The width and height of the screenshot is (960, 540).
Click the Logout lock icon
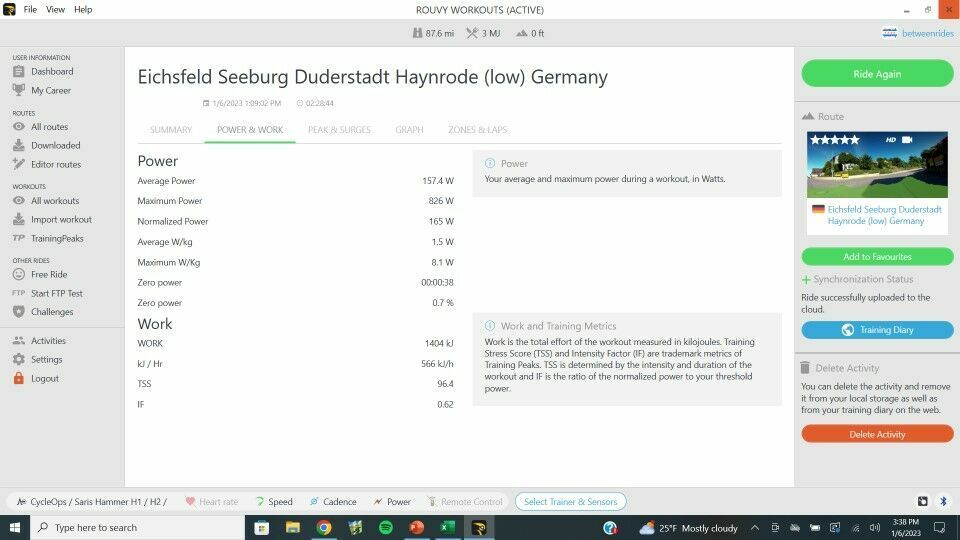[x=19, y=379]
